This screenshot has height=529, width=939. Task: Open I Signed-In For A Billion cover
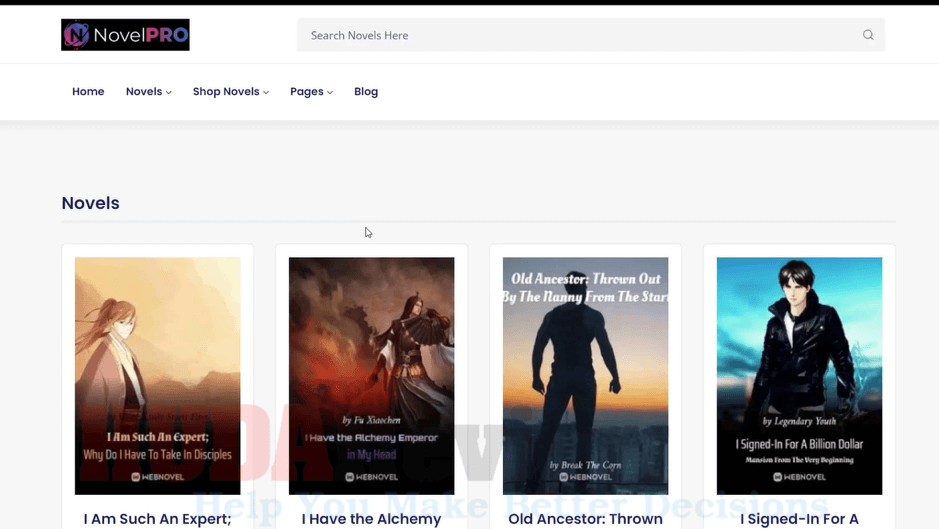(799, 376)
